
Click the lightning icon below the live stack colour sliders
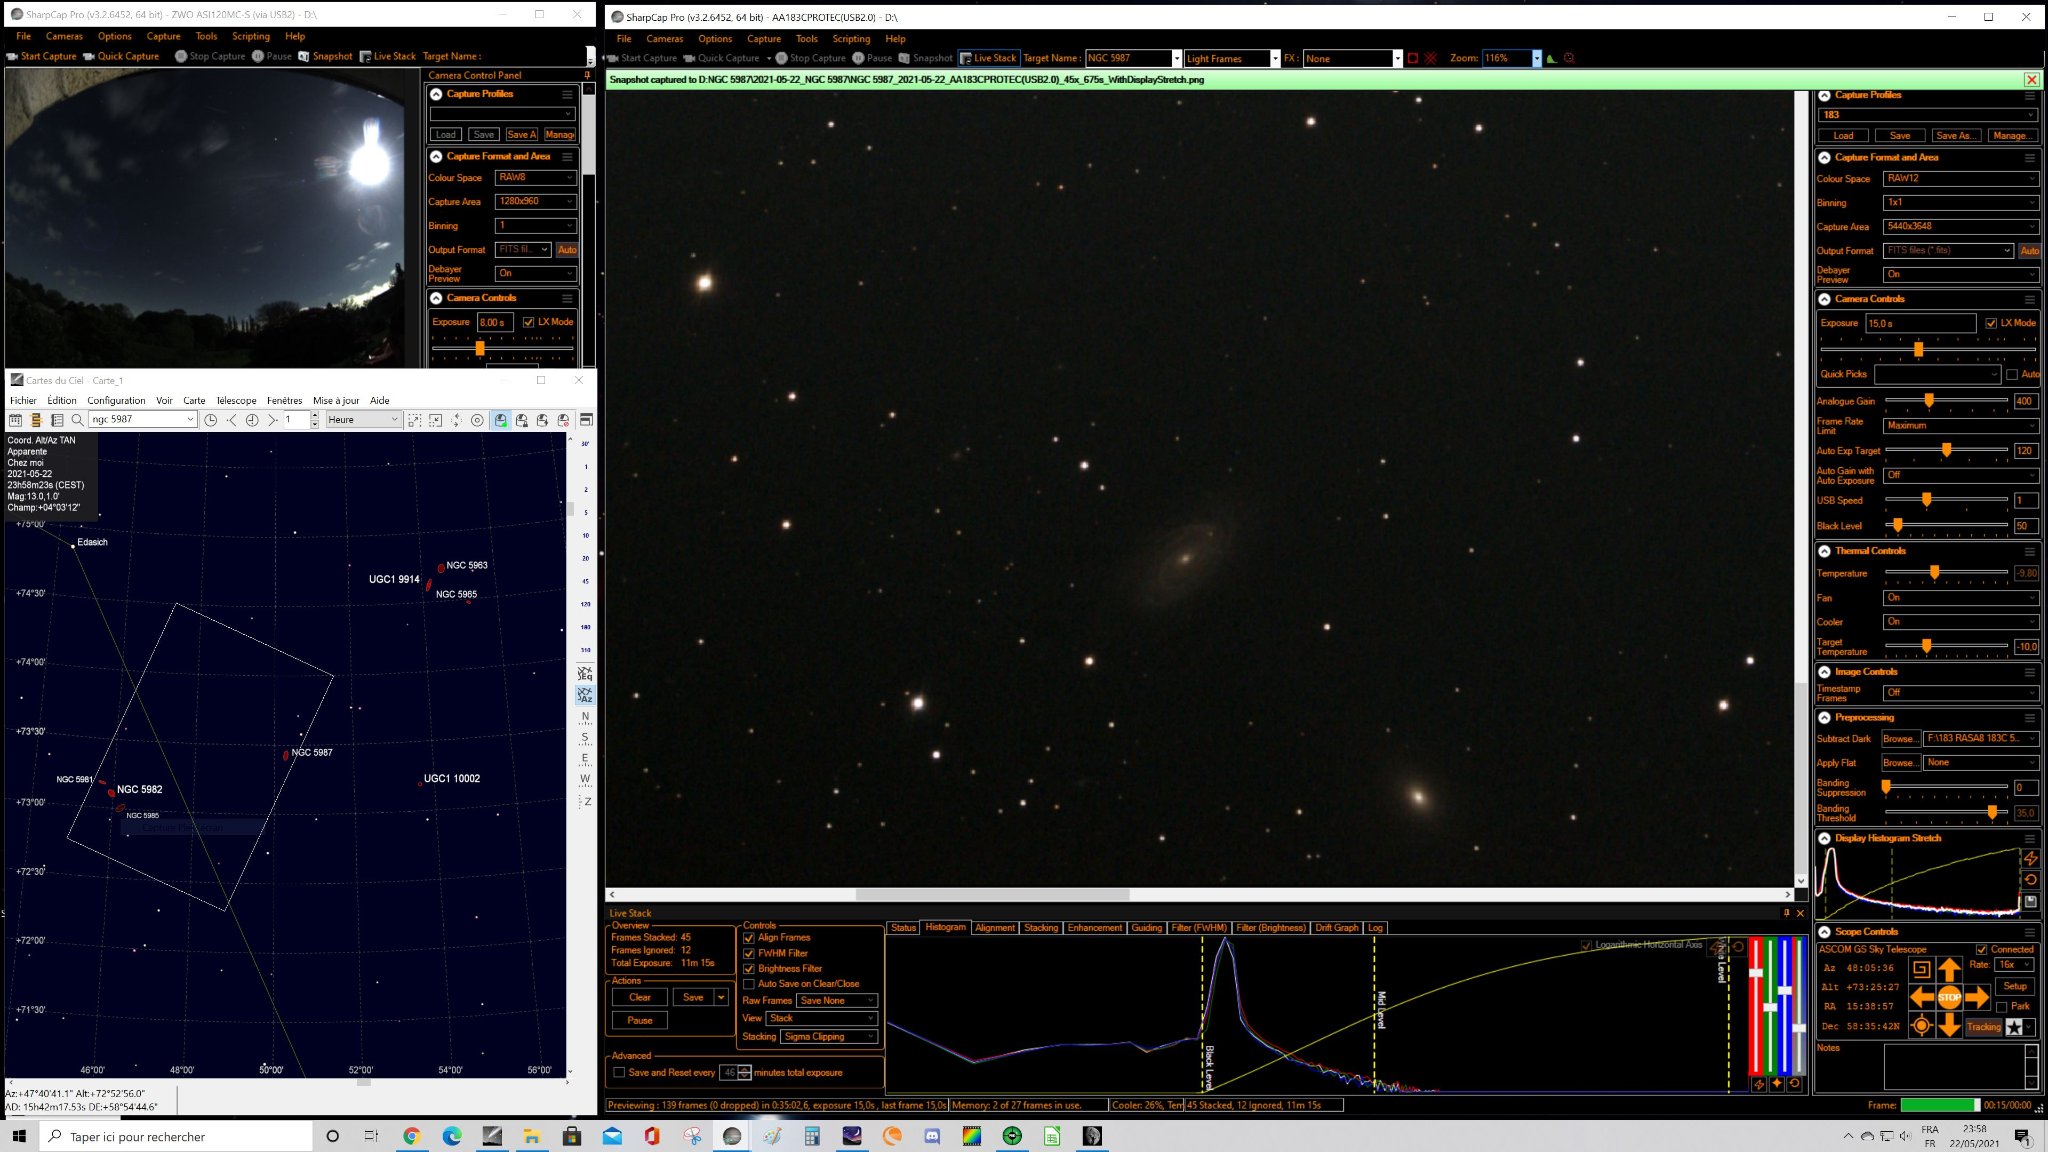(x=1758, y=1084)
